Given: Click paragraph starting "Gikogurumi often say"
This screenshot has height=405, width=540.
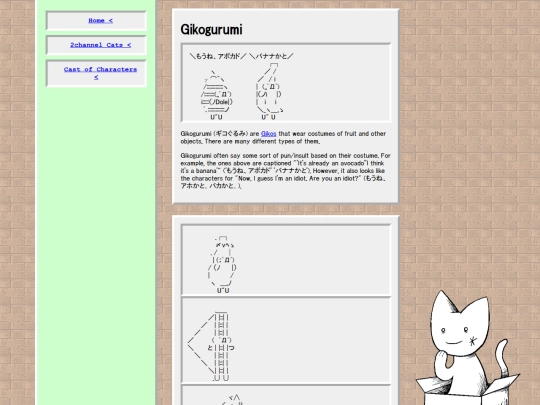Looking at the screenshot, I should coord(285,171).
